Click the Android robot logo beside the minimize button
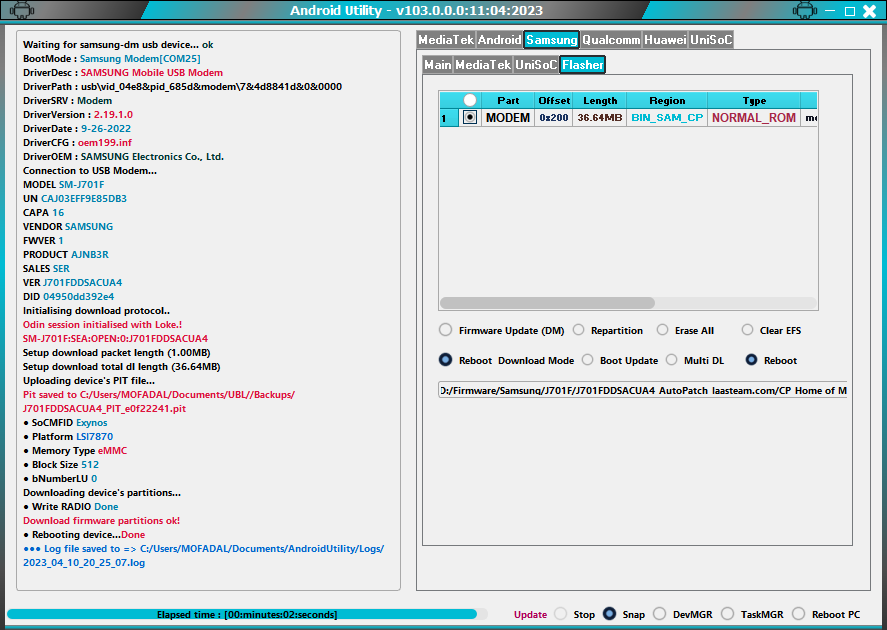Image resolution: width=887 pixels, height=630 pixels. pyautogui.click(x=805, y=10)
